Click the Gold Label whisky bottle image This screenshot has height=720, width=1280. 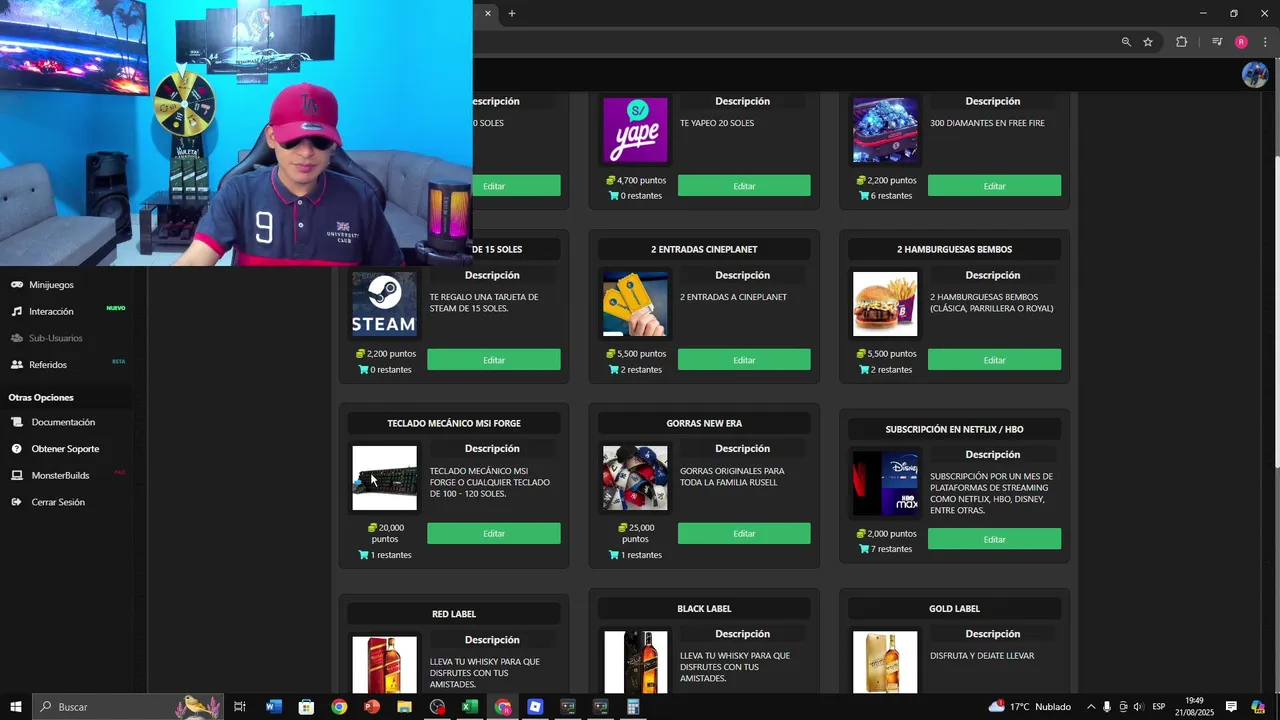885,662
